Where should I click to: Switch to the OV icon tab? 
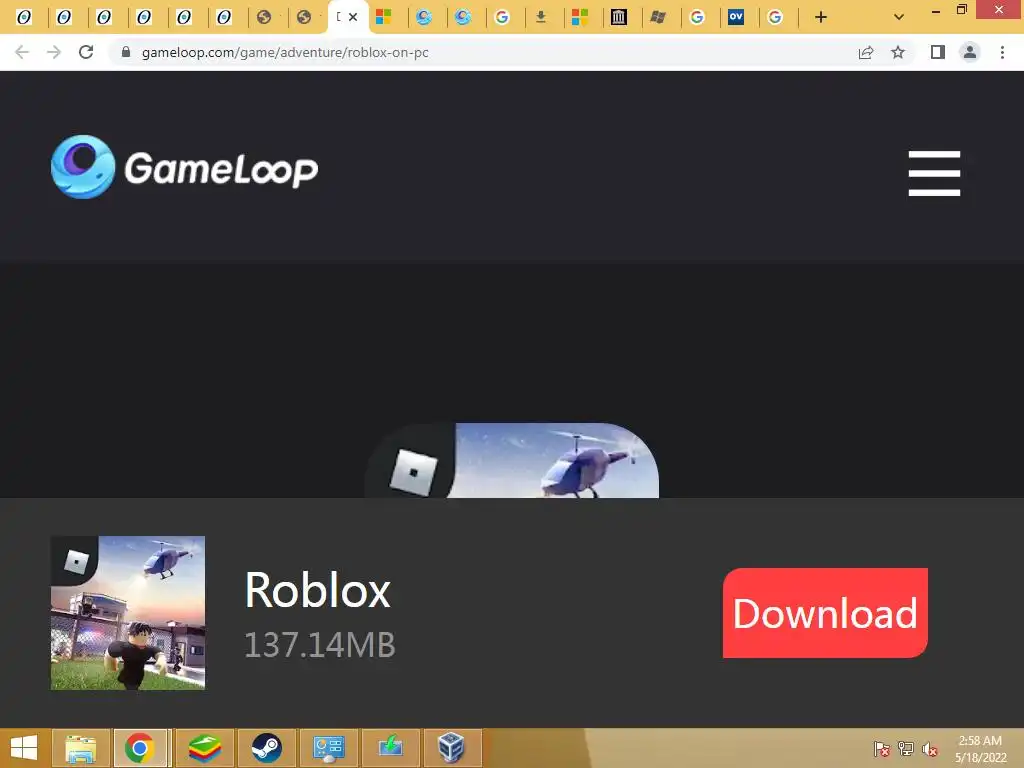pyautogui.click(x=736, y=17)
